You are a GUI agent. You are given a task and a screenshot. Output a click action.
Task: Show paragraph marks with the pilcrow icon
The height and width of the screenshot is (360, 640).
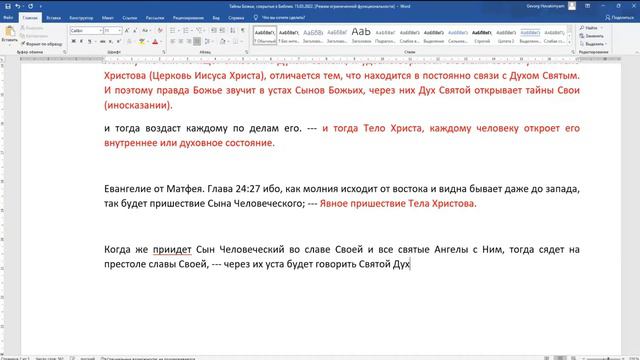pyautogui.click(x=243, y=31)
